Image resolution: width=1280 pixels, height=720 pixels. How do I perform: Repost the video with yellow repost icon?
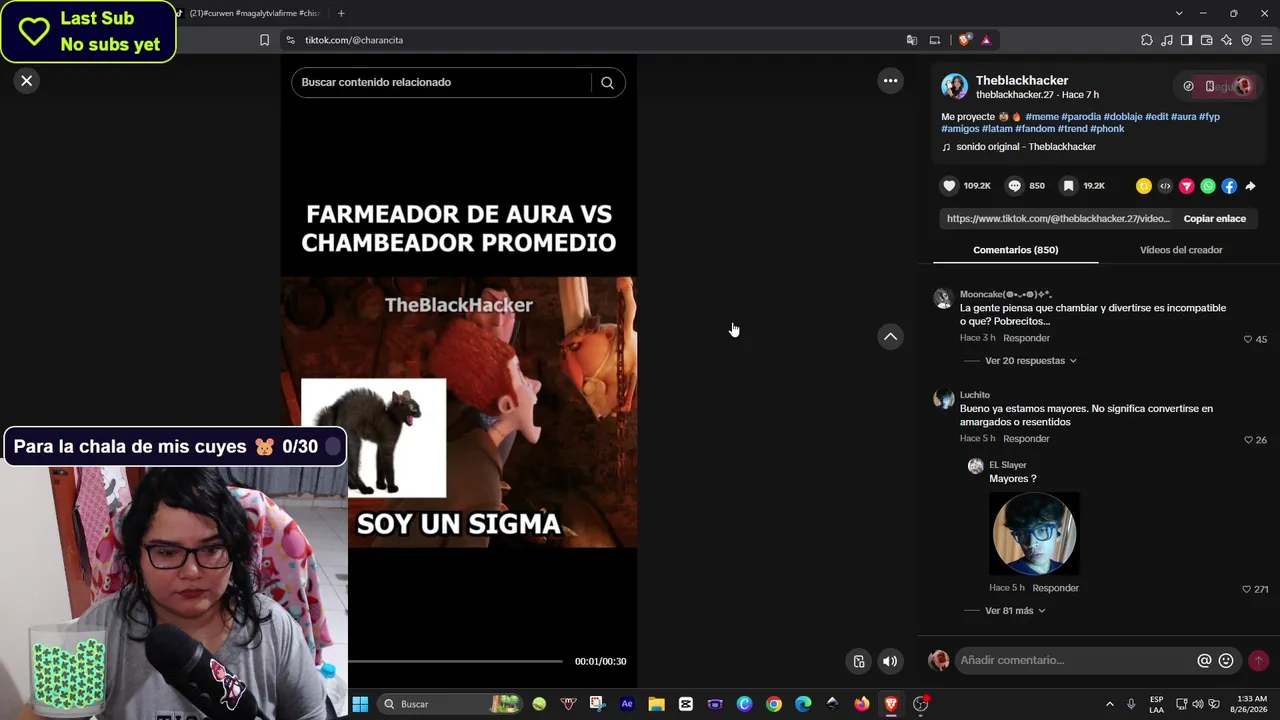(x=1144, y=186)
